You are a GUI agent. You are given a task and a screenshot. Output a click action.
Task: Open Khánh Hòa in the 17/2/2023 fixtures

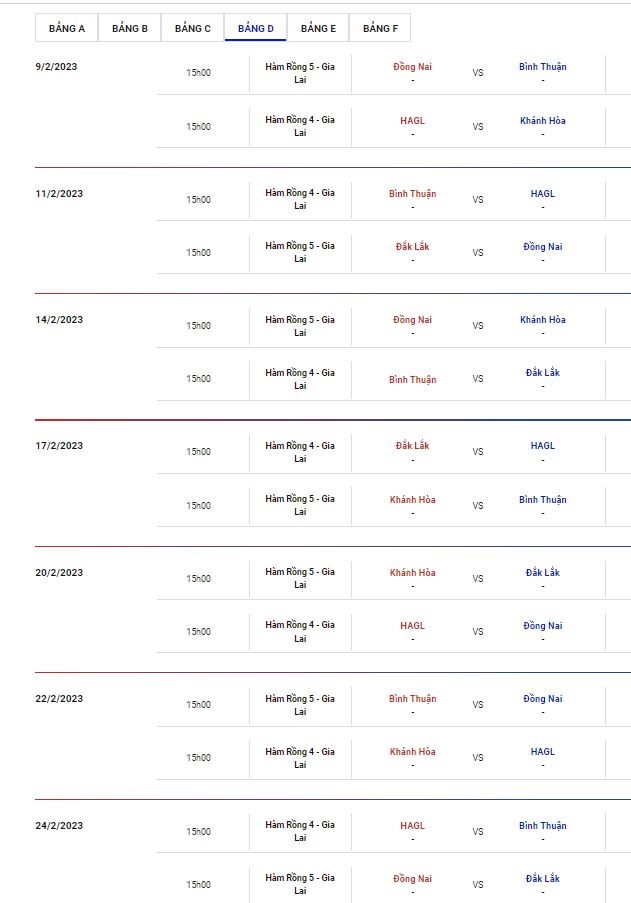coord(412,500)
